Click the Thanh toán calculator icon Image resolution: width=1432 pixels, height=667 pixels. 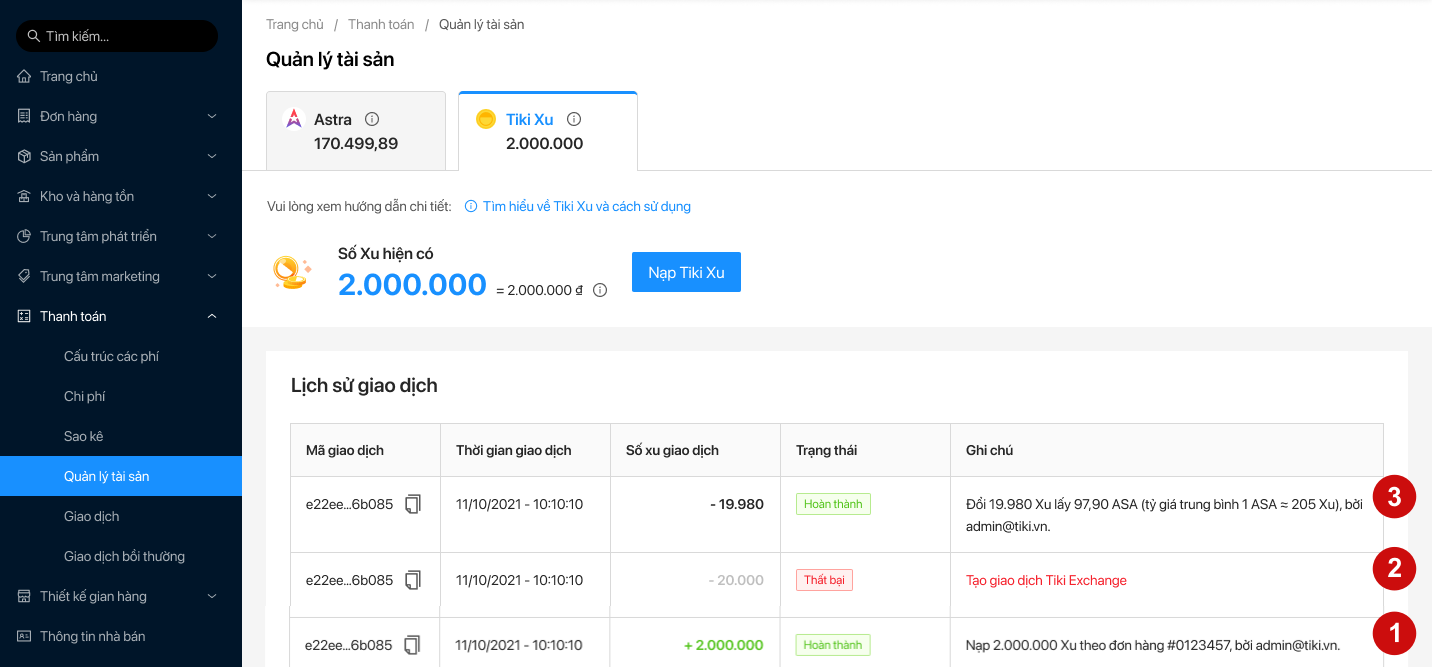pyautogui.click(x=24, y=316)
